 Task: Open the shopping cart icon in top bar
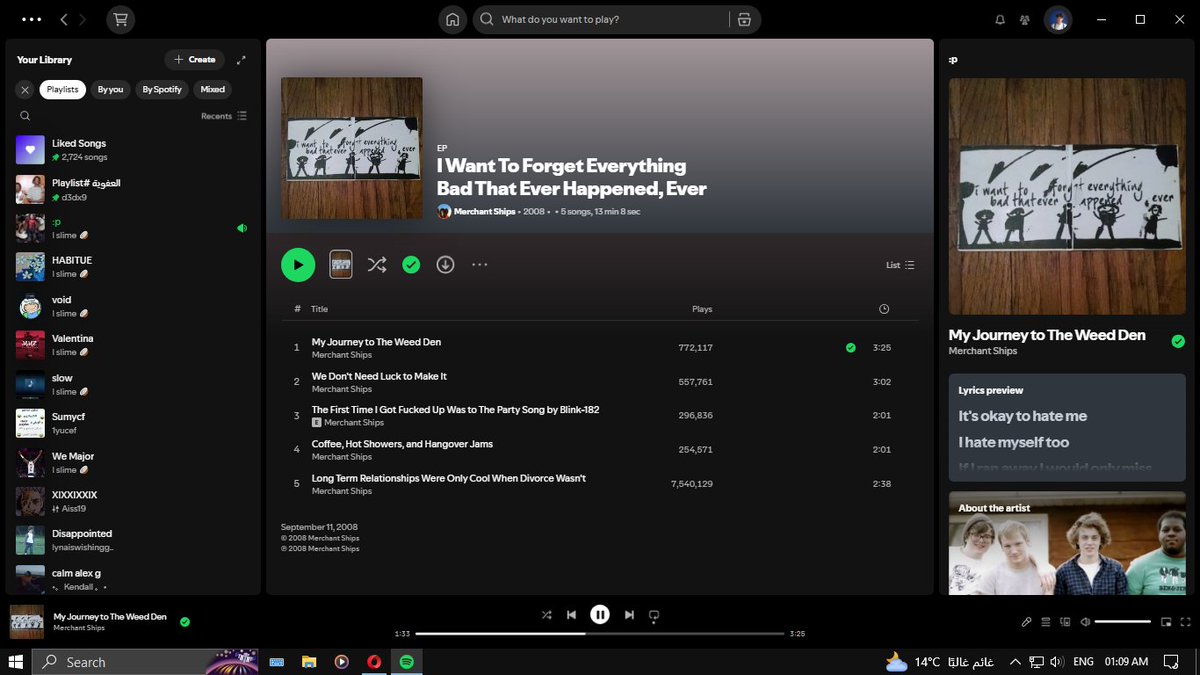click(121, 19)
